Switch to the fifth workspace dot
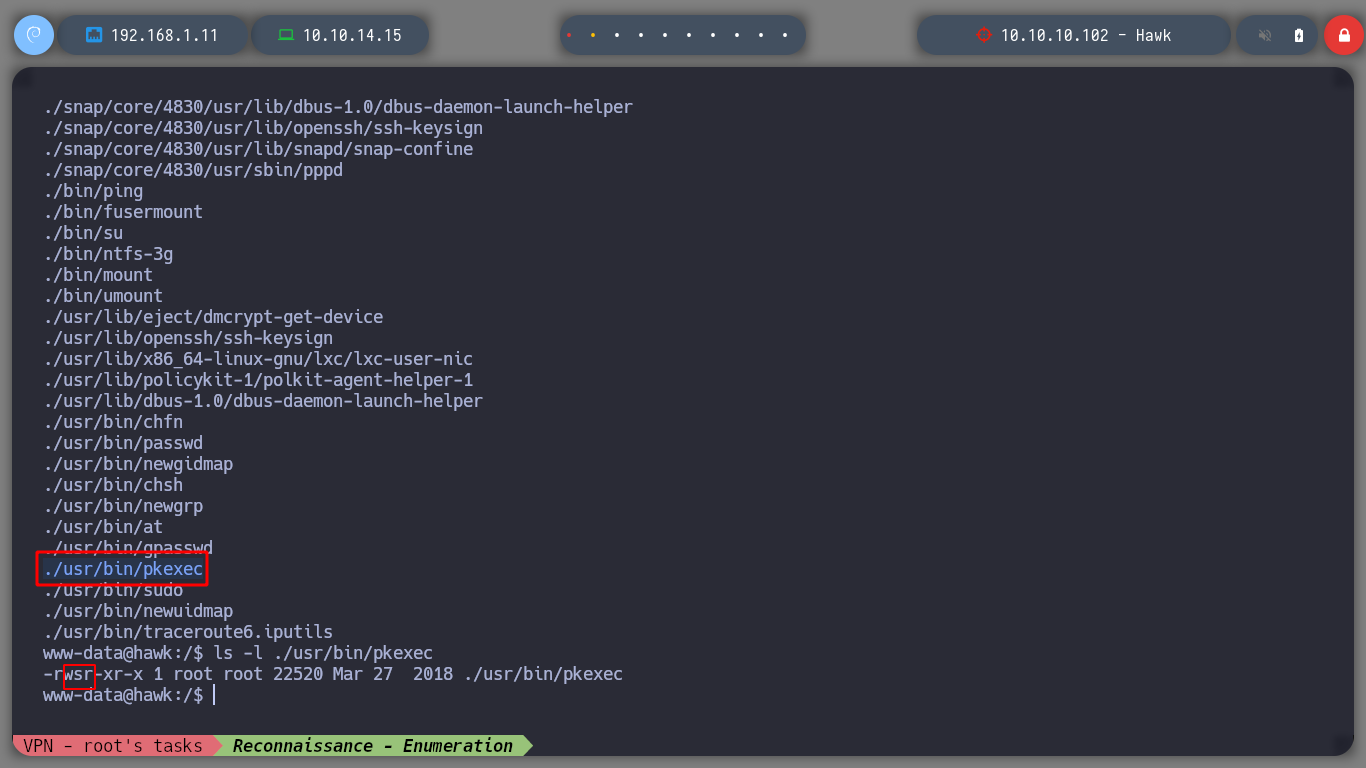 tap(665, 35)
